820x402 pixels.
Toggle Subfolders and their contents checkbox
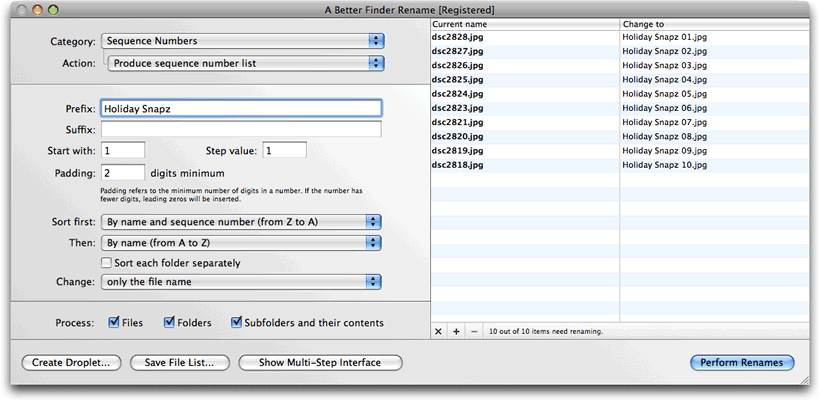(236, 323)
